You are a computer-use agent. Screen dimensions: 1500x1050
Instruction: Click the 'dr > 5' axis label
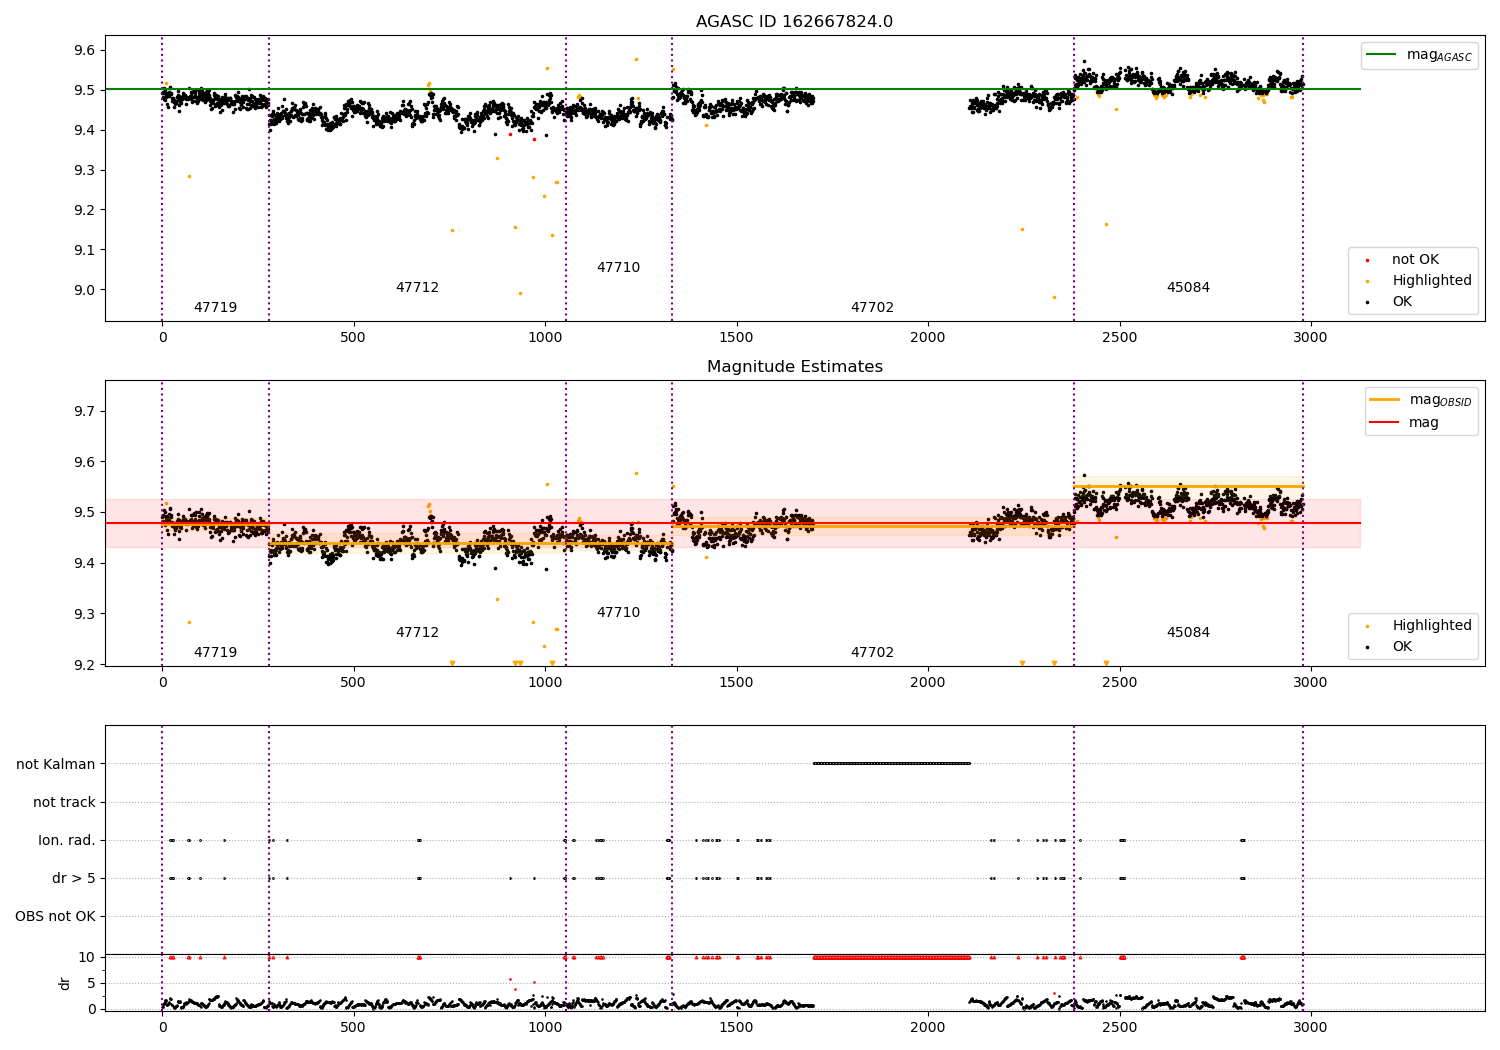(x=74, y=879)
